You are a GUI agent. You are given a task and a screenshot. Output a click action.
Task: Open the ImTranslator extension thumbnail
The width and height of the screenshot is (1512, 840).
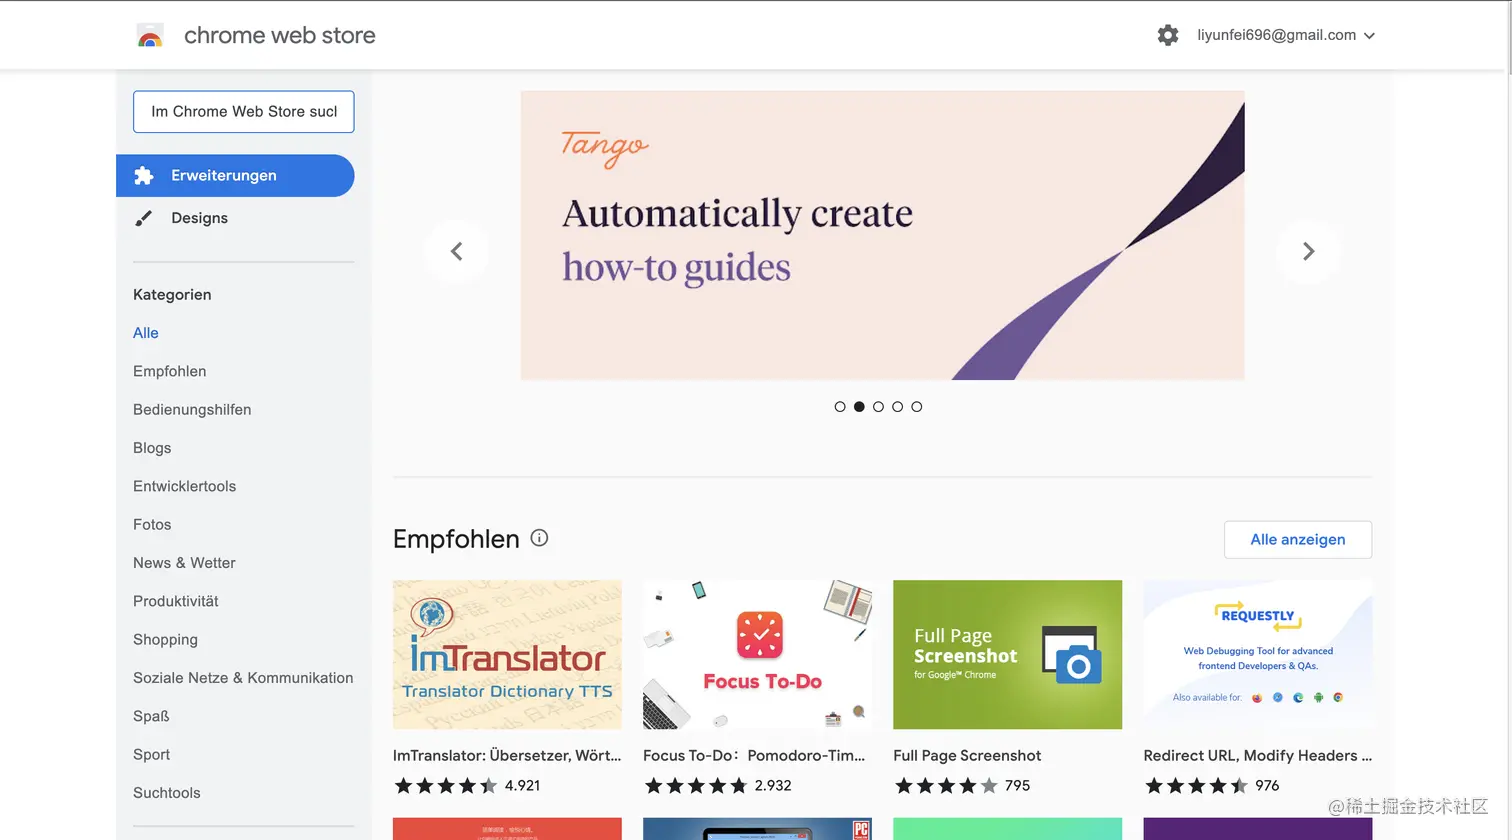click(x=507, y=655)
